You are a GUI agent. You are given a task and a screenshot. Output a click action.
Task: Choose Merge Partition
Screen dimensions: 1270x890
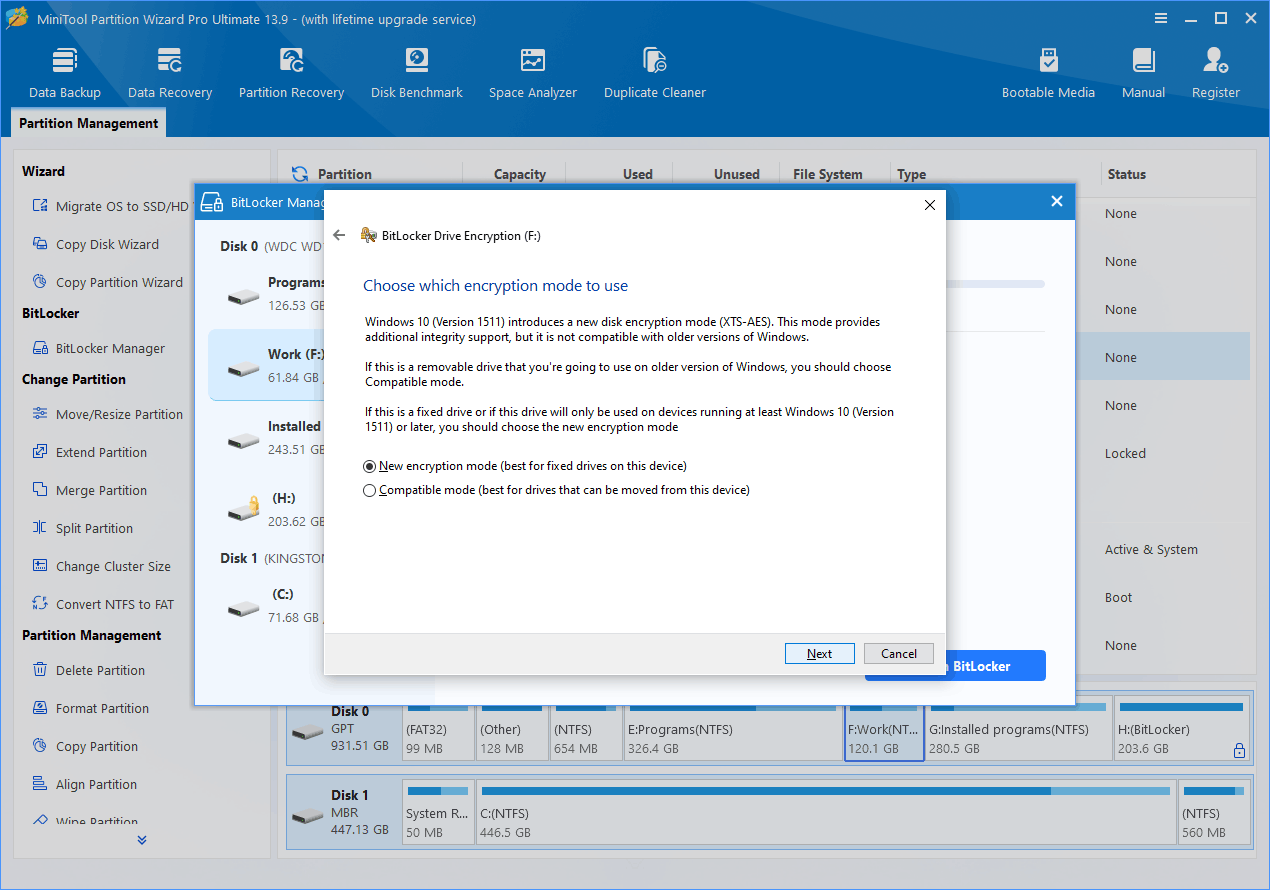[x=89, y=490]
